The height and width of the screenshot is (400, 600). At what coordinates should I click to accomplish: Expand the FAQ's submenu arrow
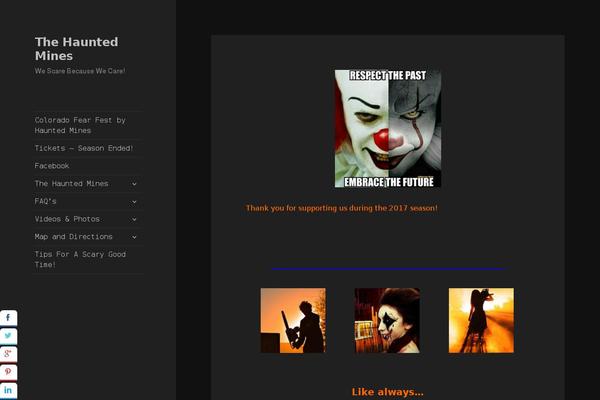coord(134,201)
